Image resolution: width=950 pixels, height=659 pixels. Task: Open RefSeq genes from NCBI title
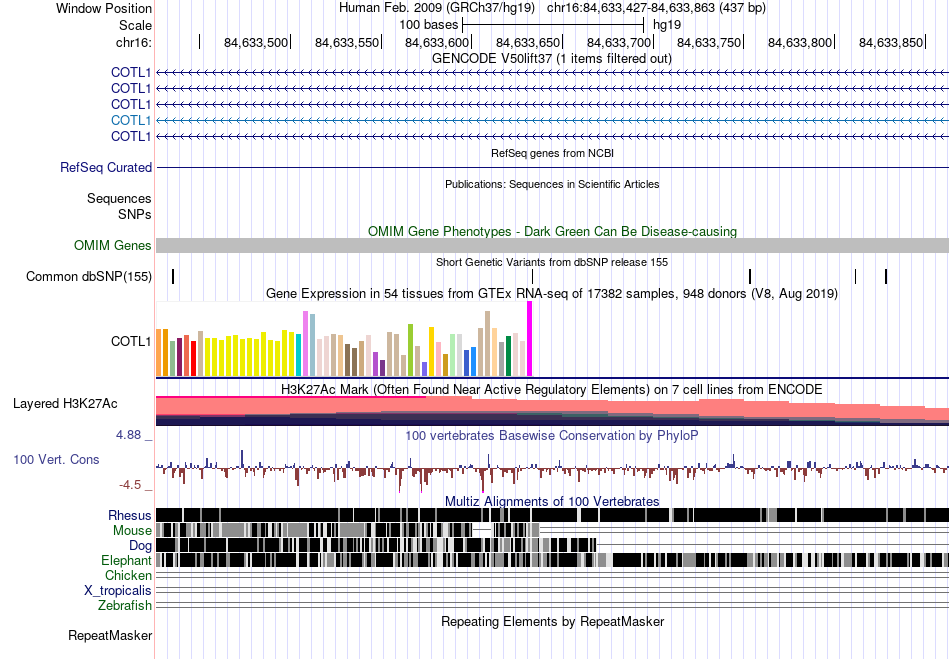tap(552, 153)
